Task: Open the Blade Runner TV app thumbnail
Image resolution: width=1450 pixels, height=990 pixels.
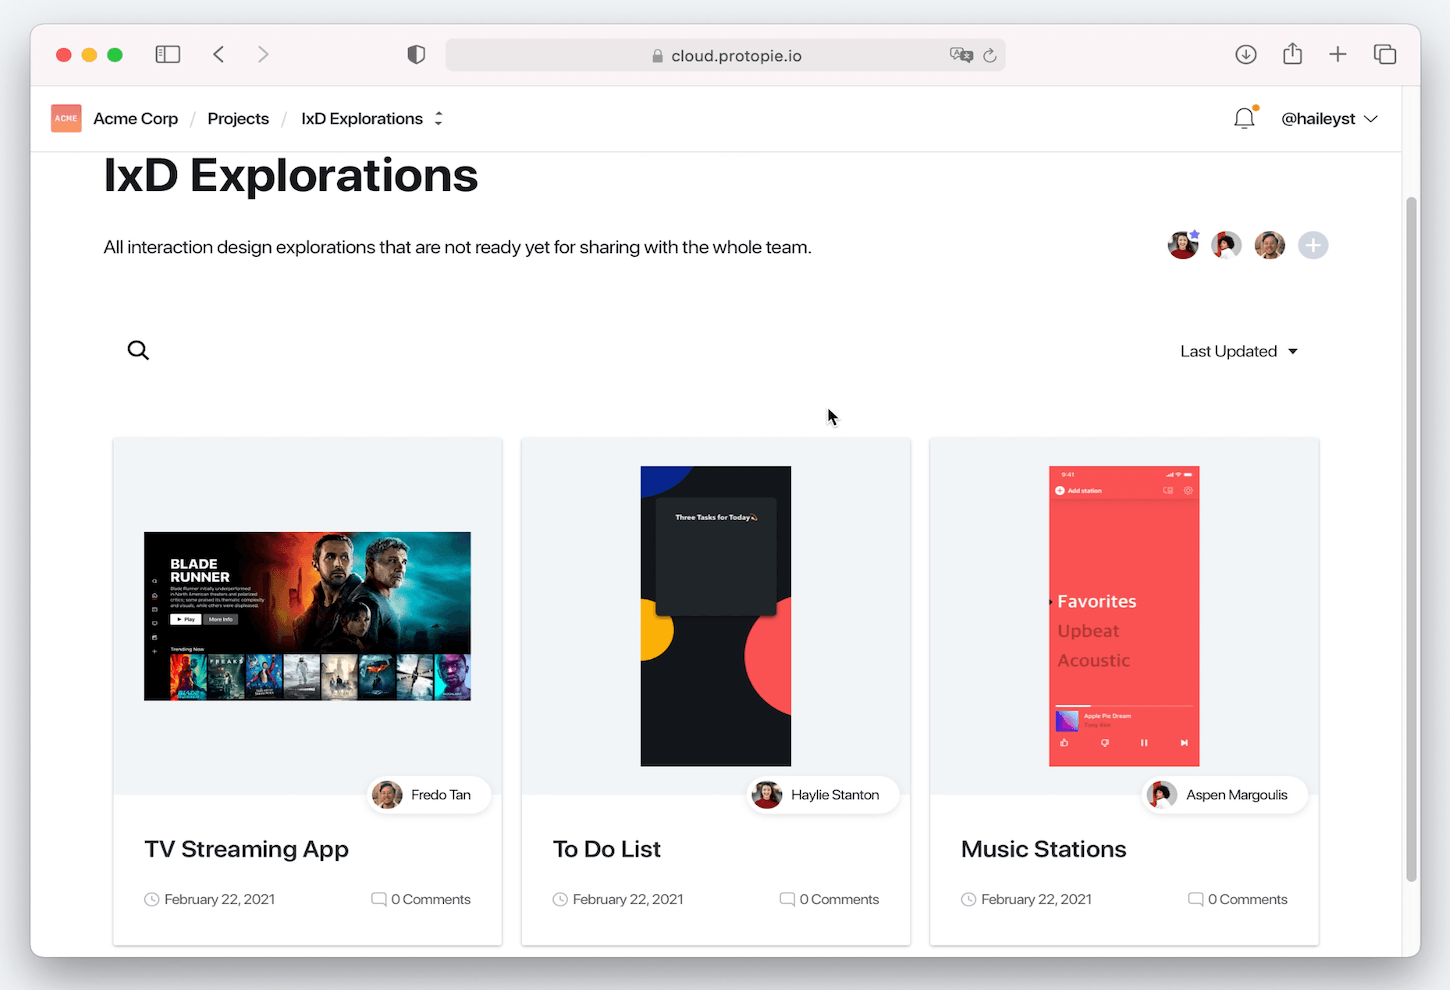Action: click(307, 616)
